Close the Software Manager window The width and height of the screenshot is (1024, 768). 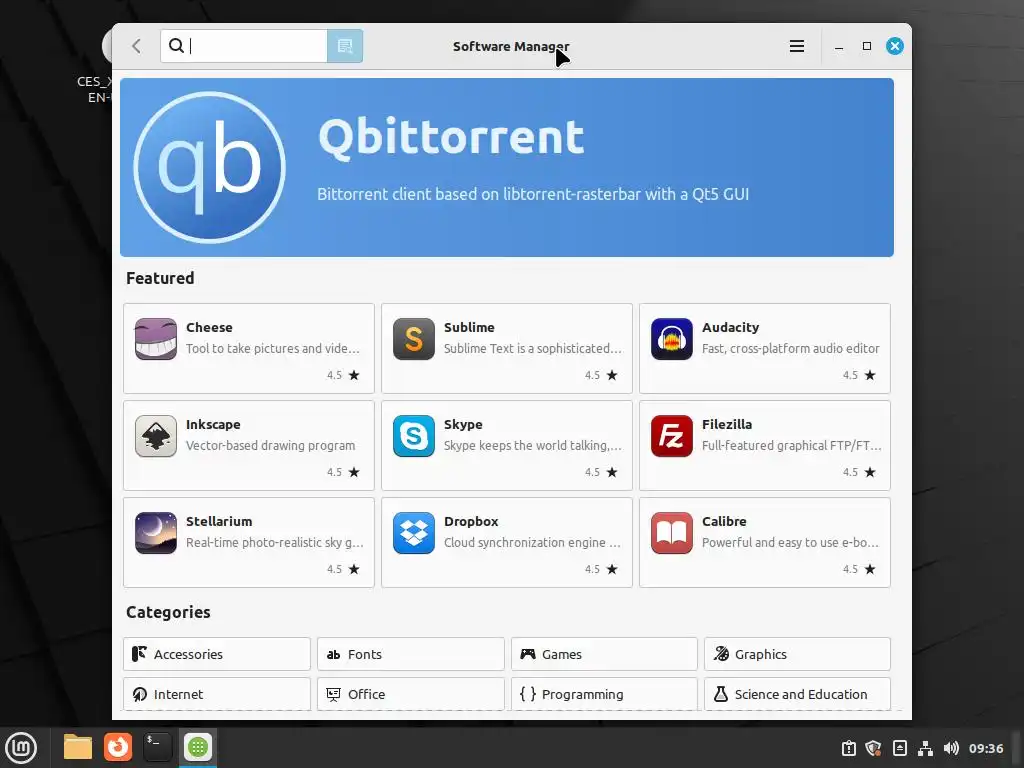click(895, 46)
